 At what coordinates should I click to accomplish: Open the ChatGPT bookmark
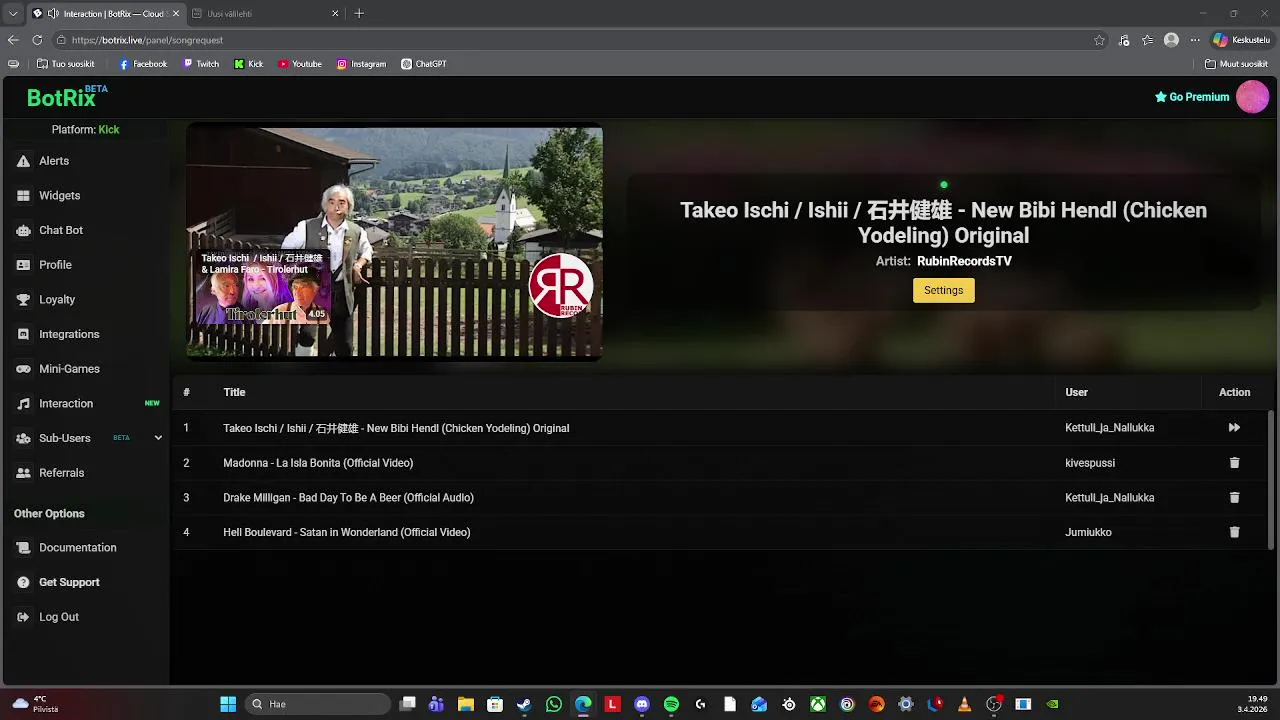424,64
